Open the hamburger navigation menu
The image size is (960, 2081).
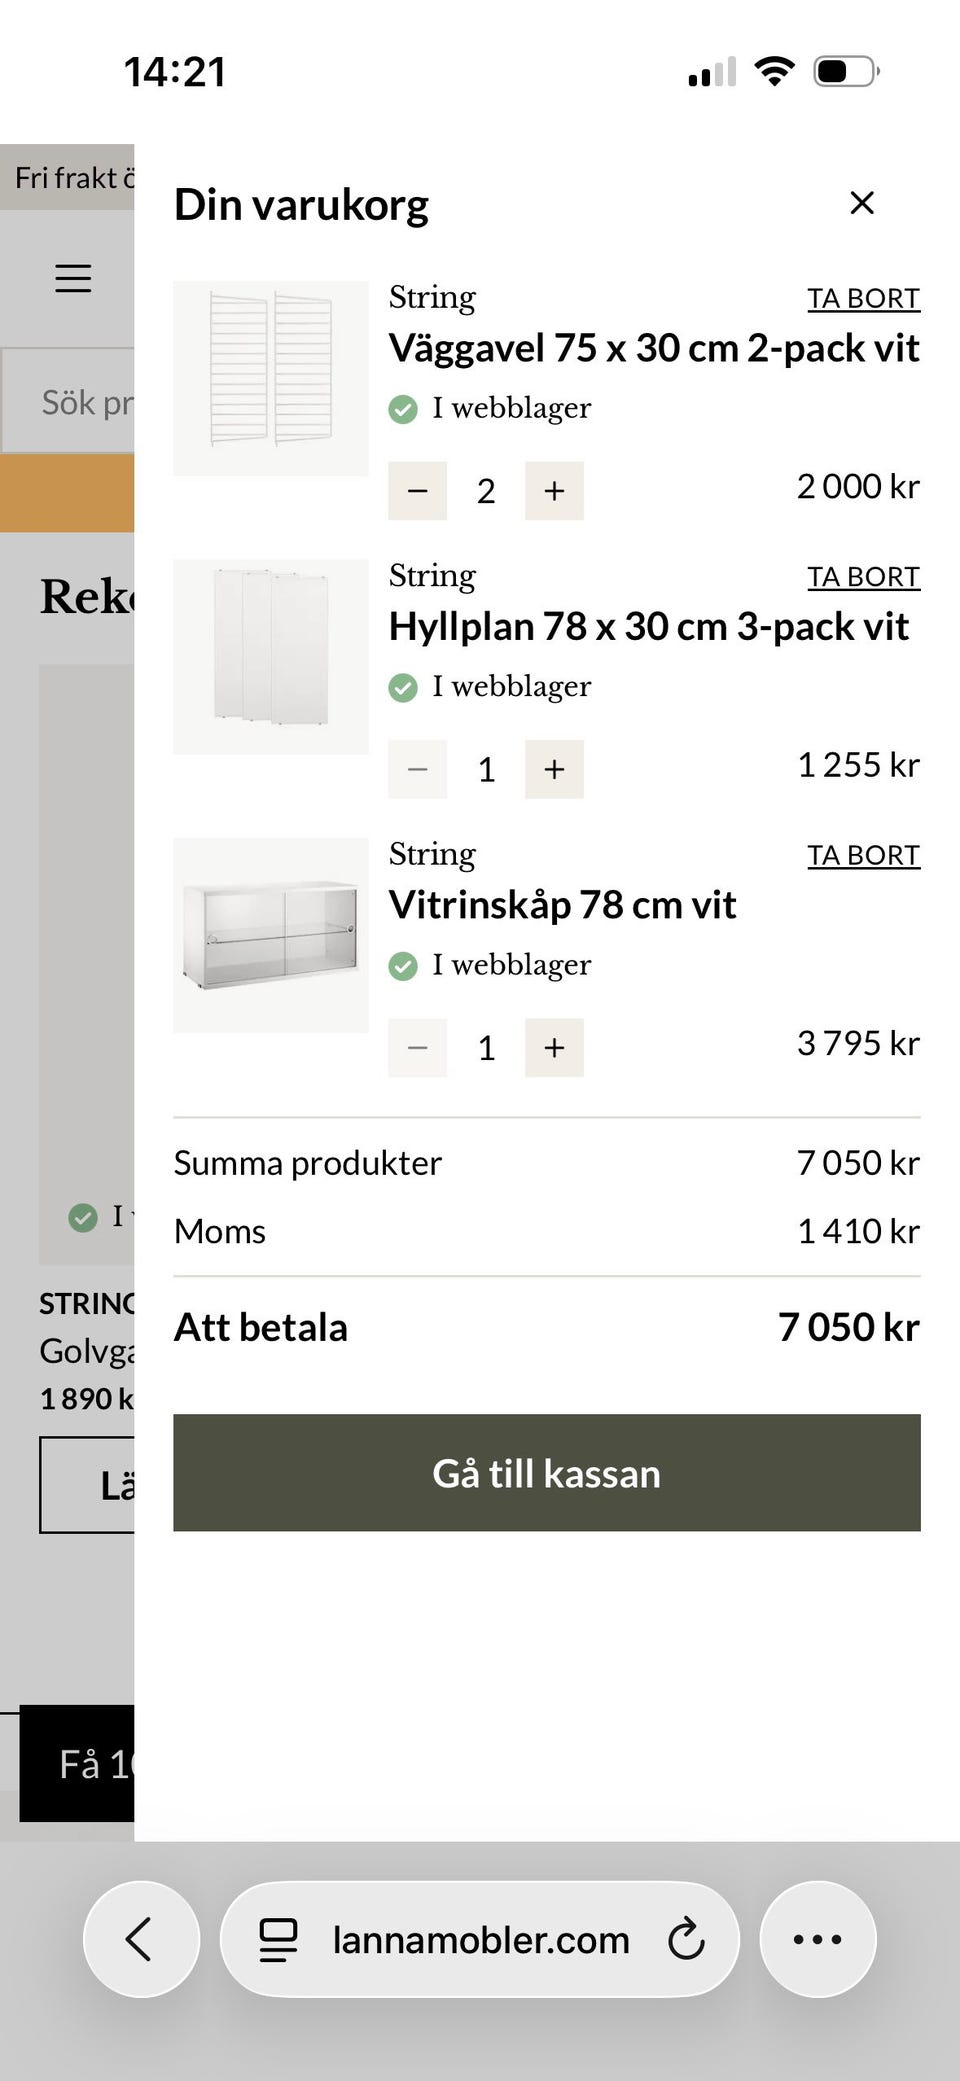72,278
